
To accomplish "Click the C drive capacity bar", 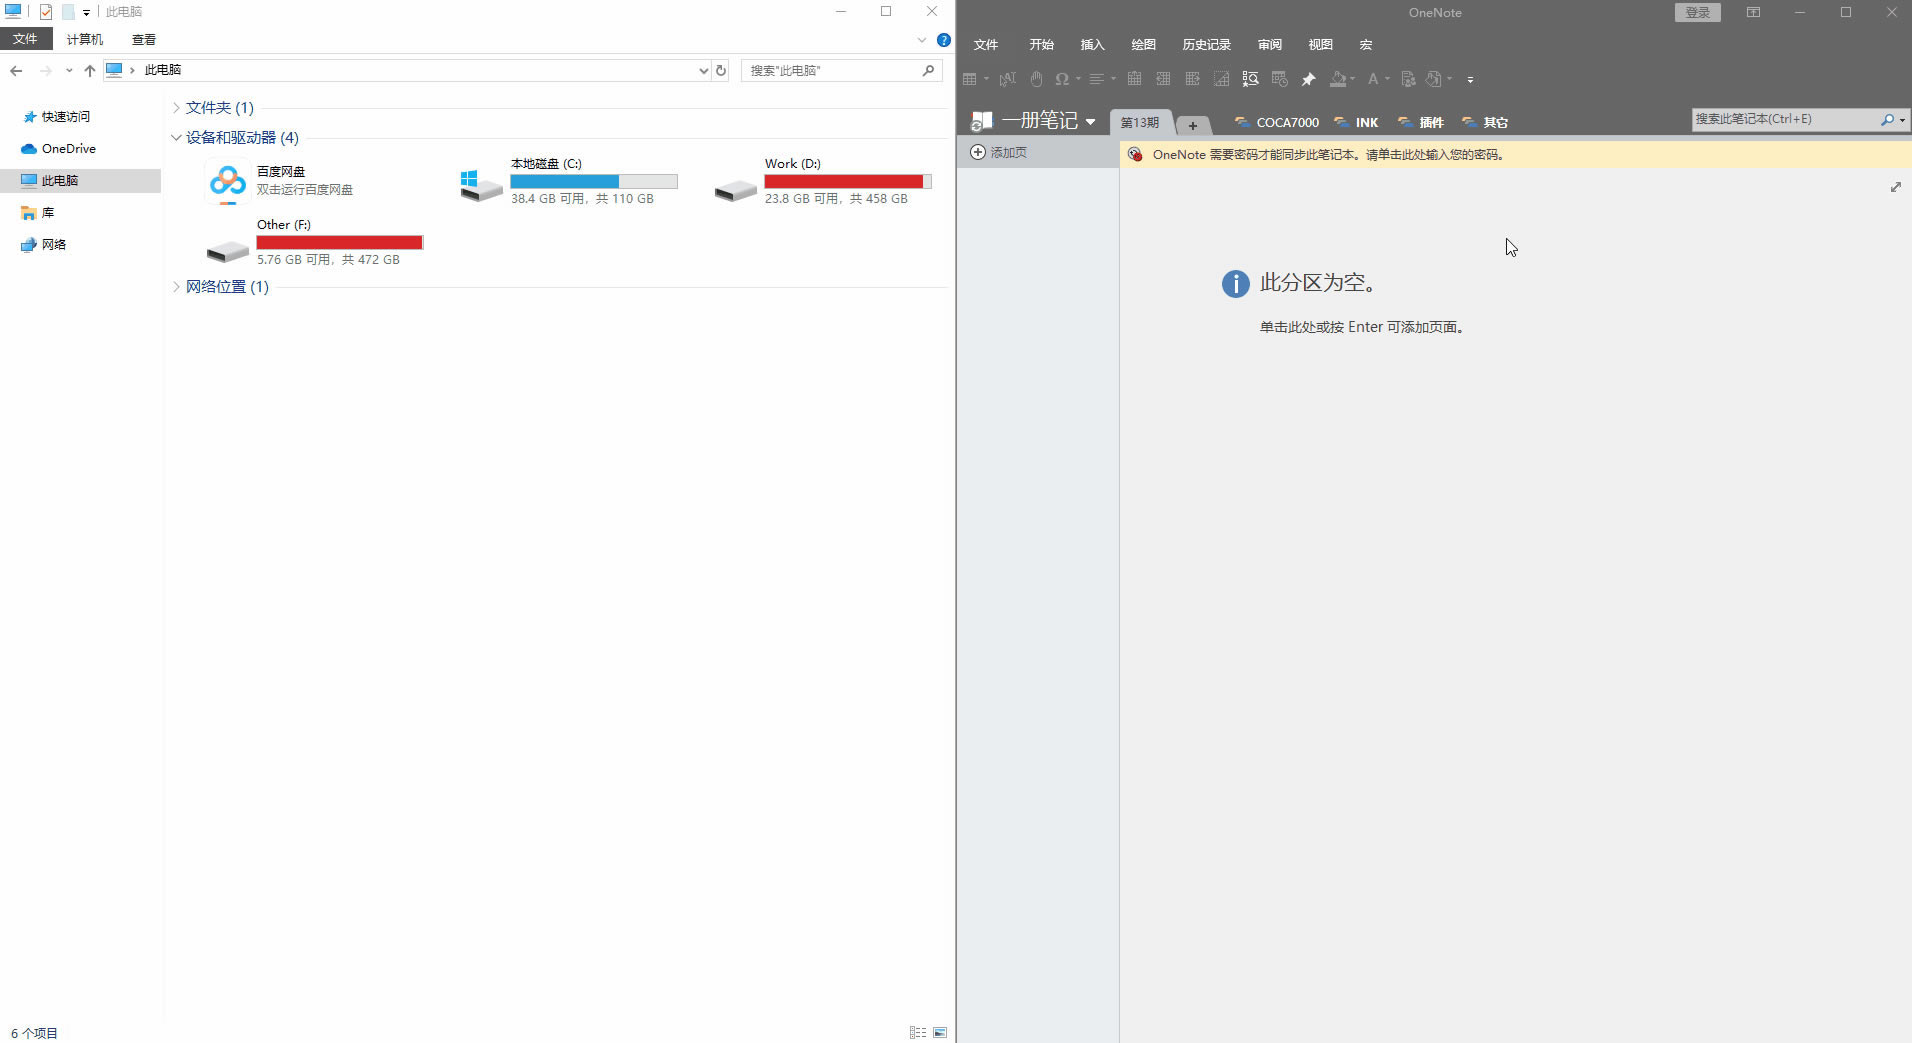I will (594, 181).
